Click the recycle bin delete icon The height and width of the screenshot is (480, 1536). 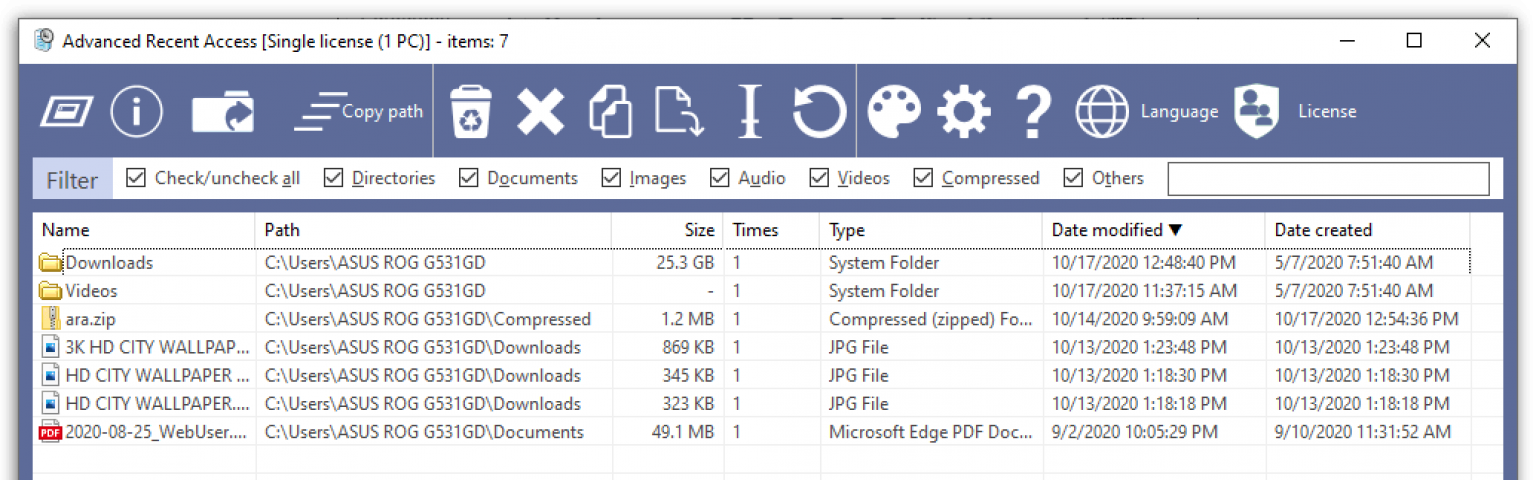click(x=470, y=111)
